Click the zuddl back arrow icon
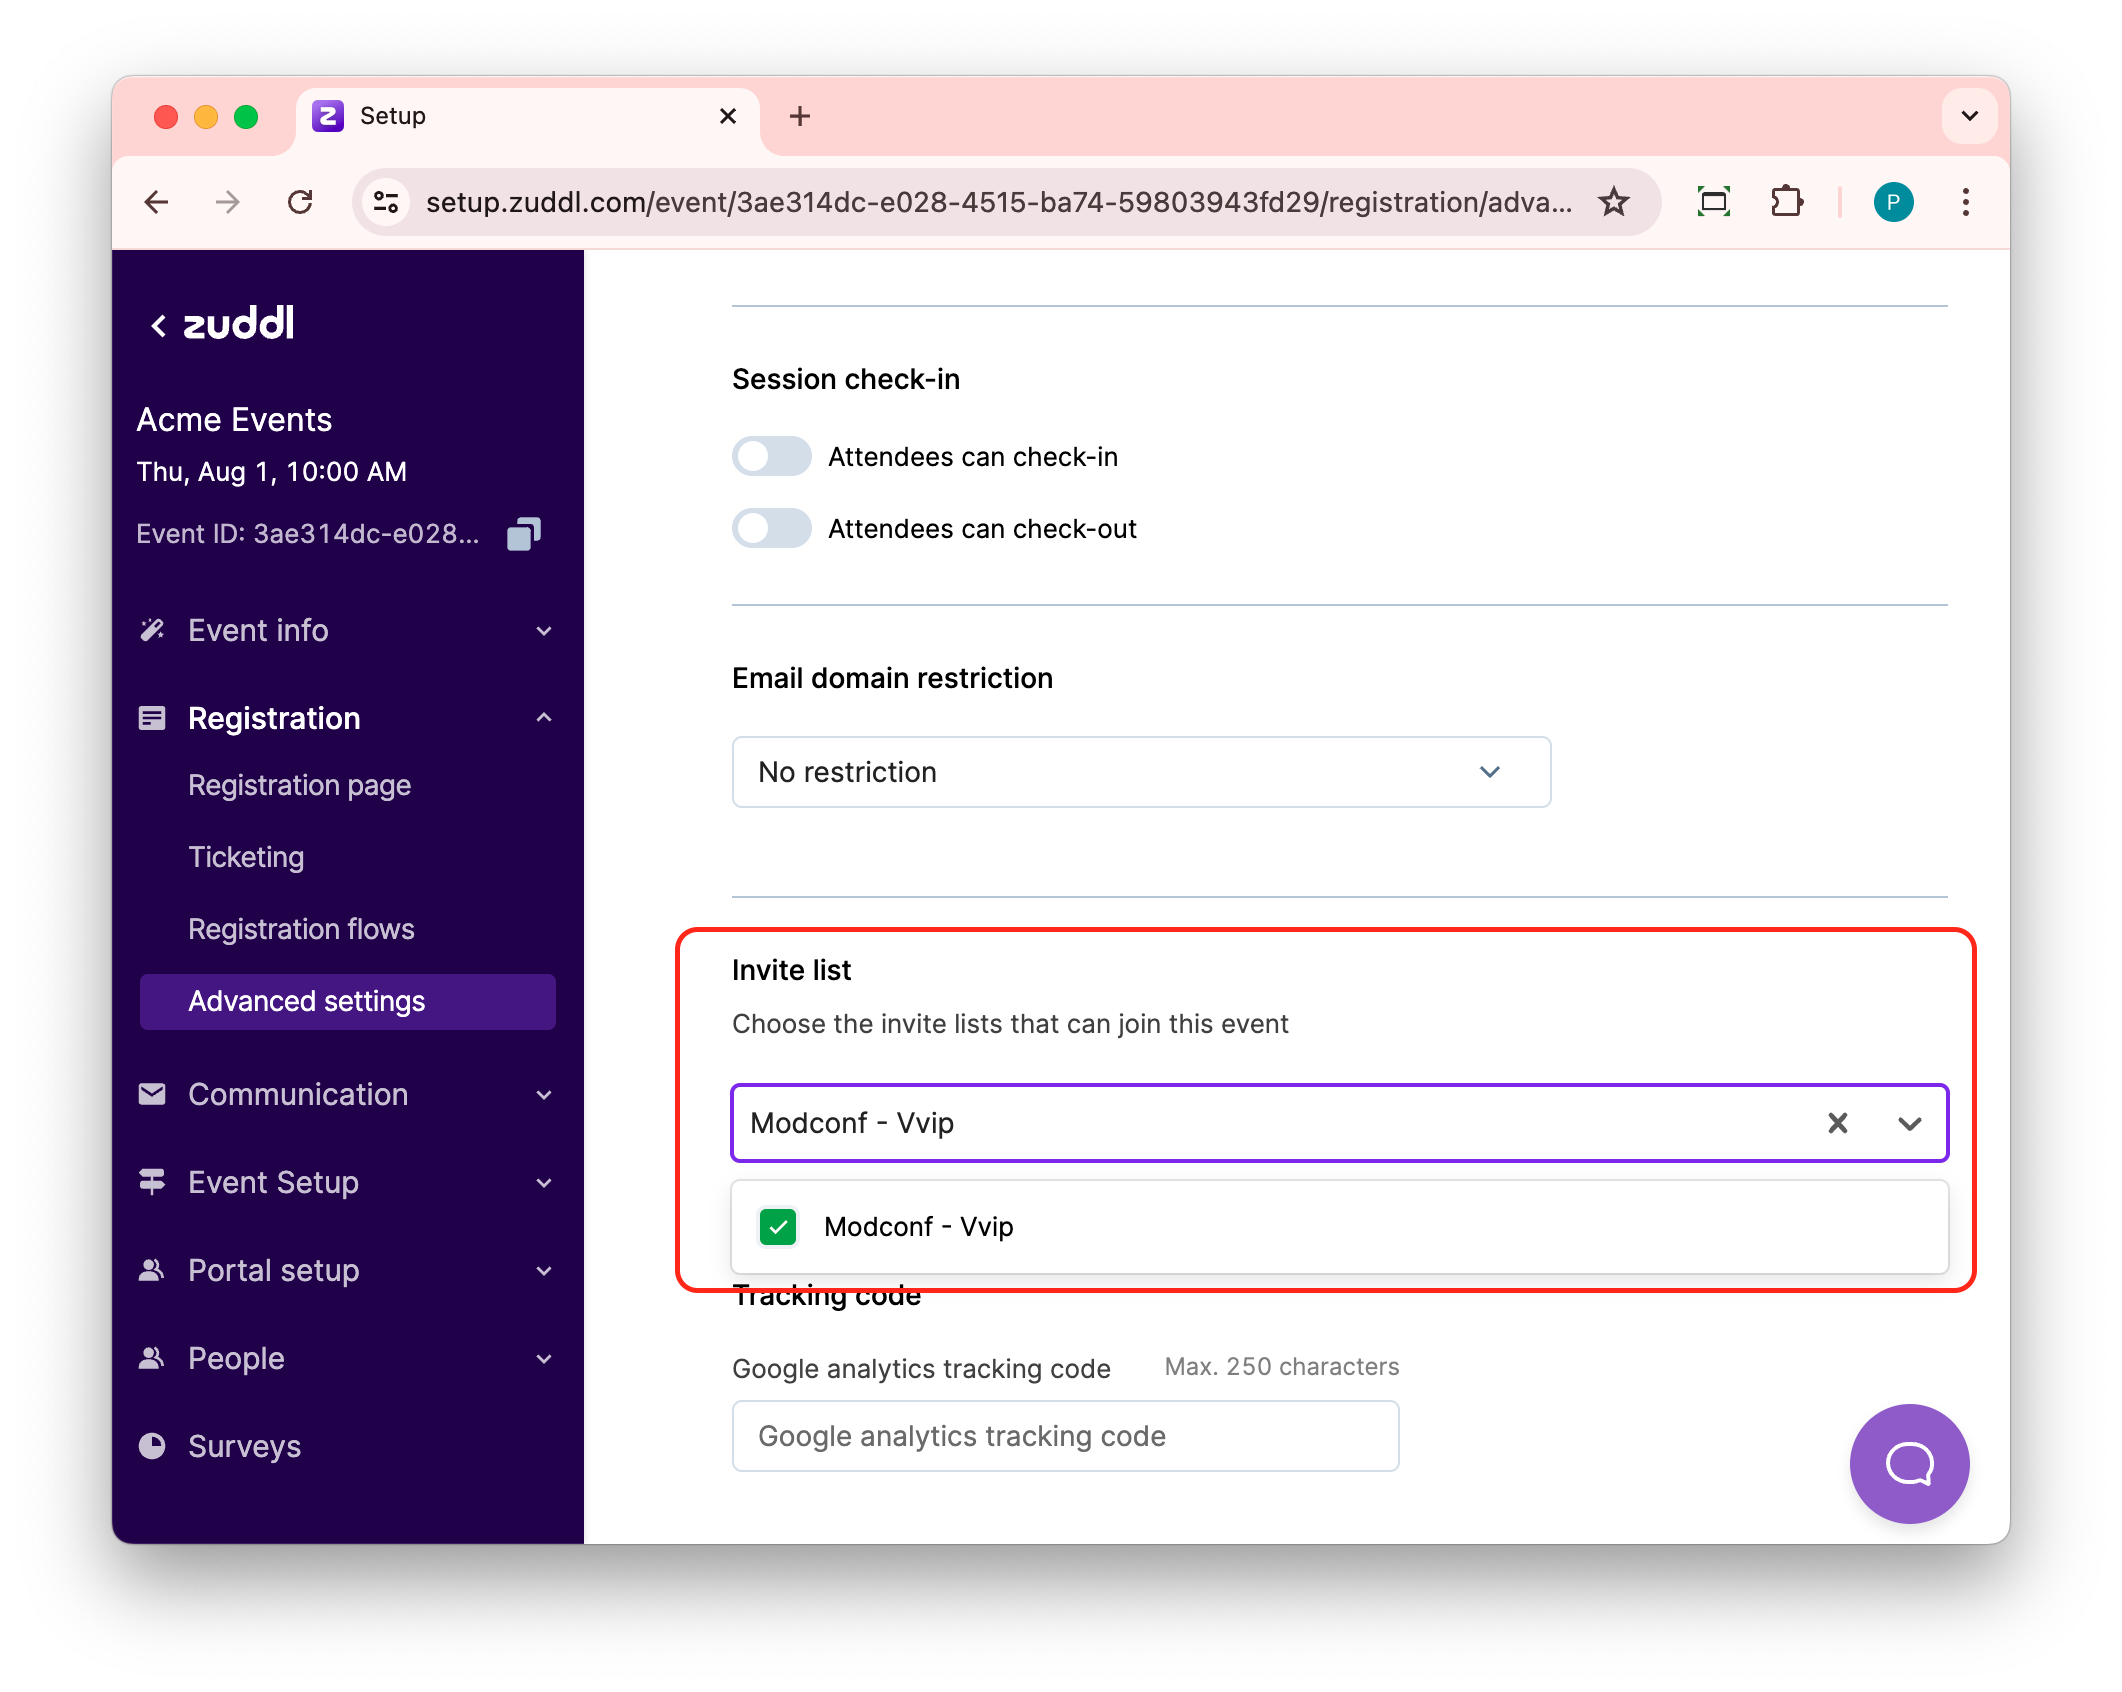Image resolution: width=2122 pixels, height=1692 pixels. coord(158,325)
